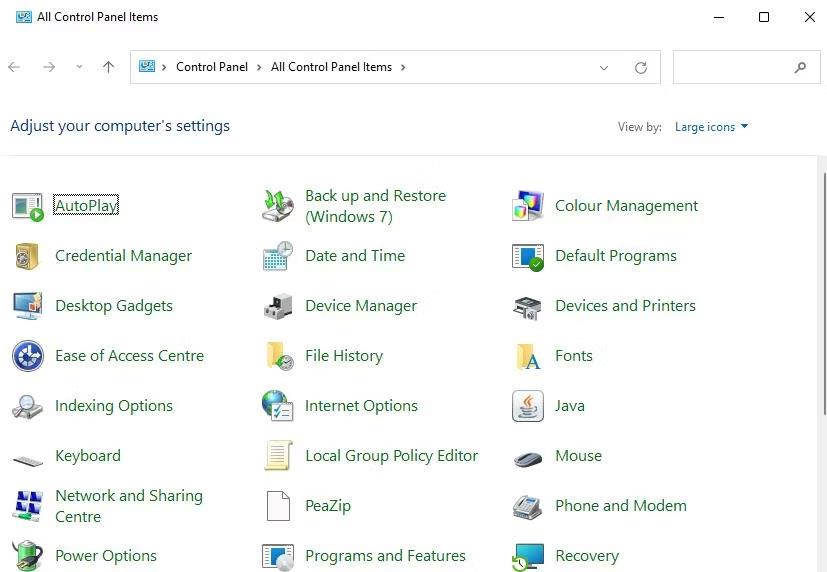Open the Power Options battery icon
This screenshot has width=827, height=572.
27,556
